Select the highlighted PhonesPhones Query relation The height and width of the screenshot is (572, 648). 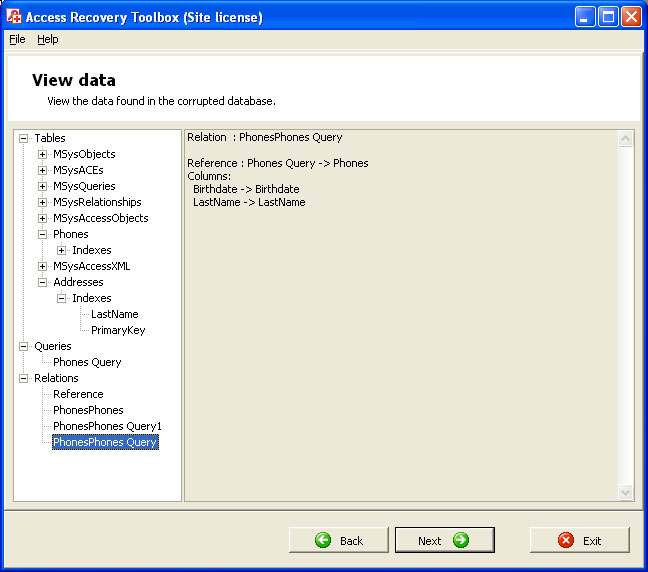click(105, 442)
